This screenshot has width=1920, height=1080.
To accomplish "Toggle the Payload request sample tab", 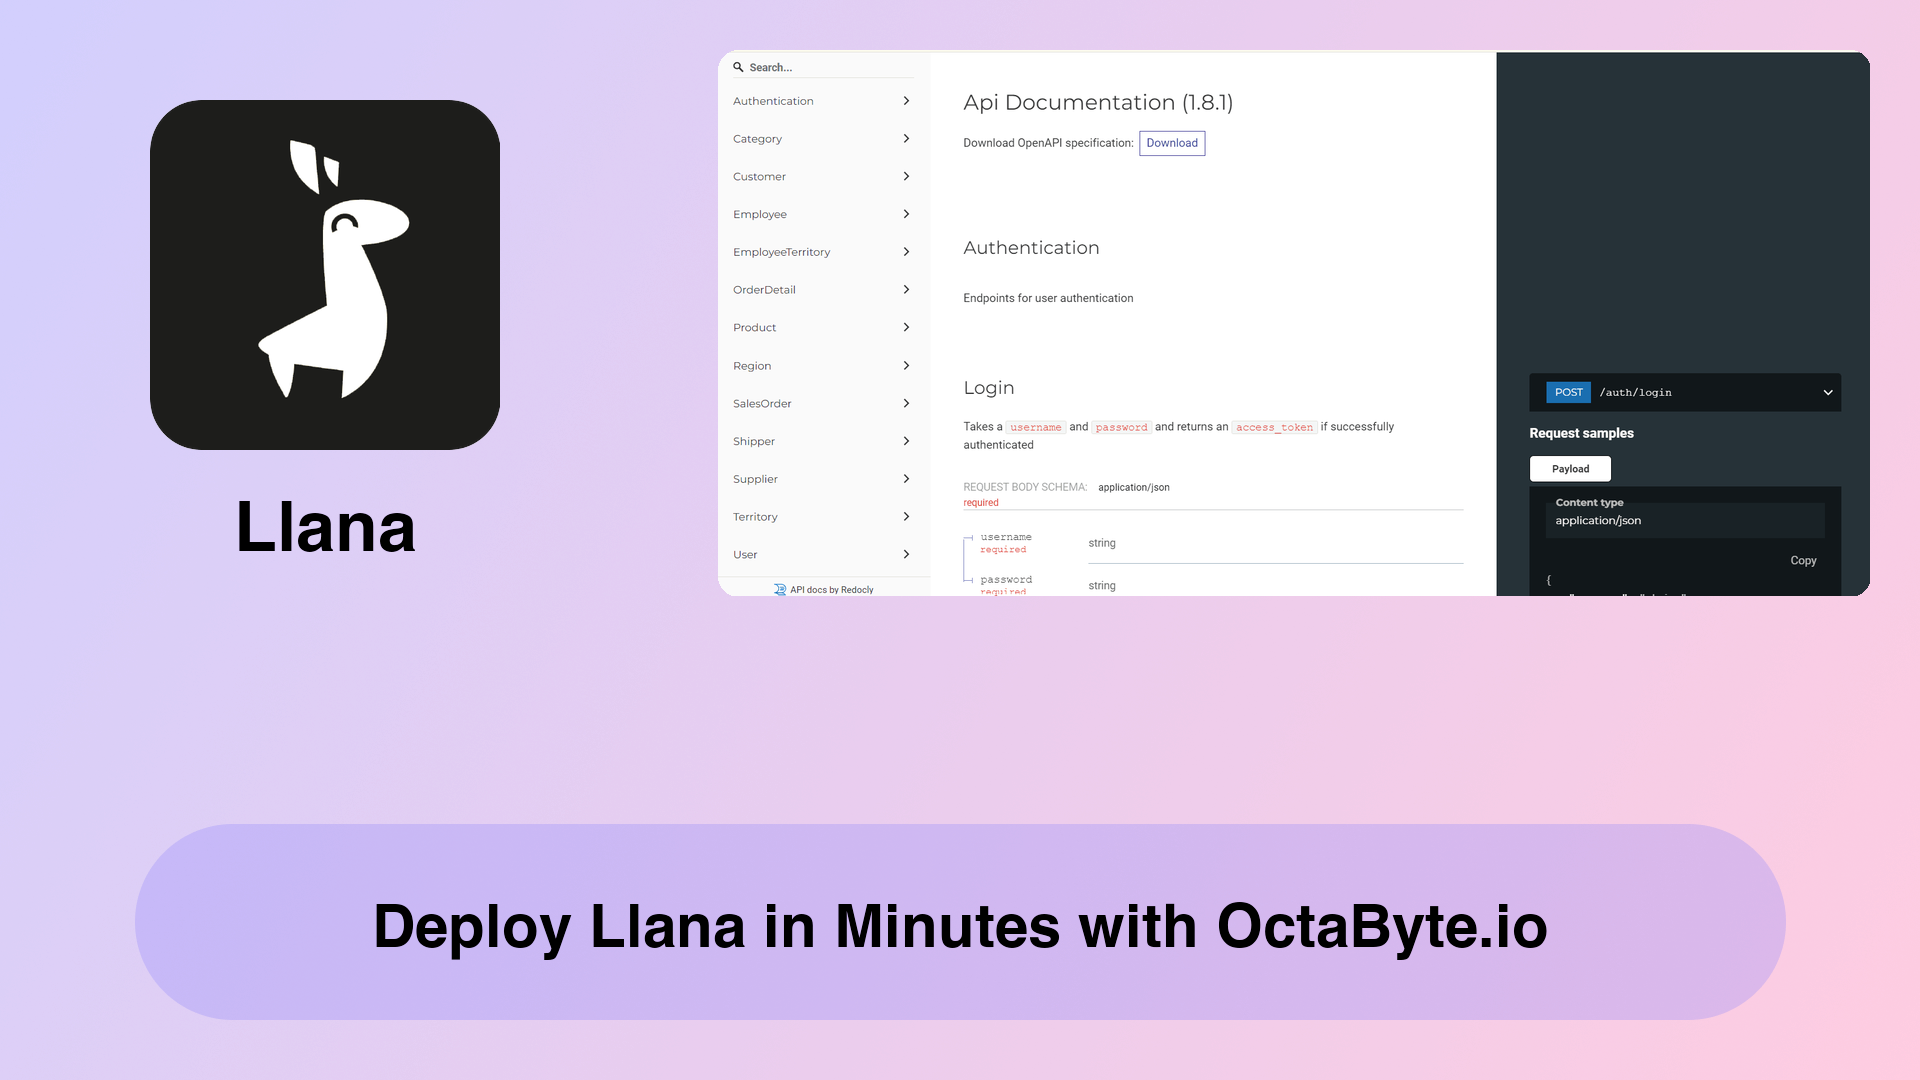I will point(1571,468).
